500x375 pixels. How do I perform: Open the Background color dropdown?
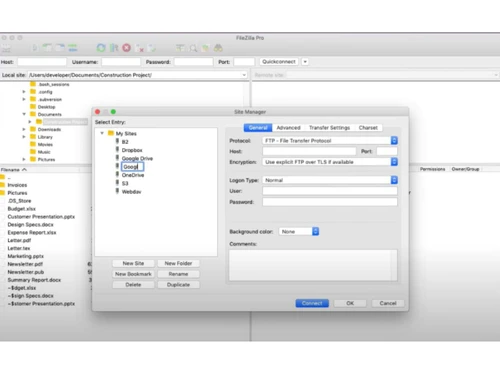pos(299,231)
